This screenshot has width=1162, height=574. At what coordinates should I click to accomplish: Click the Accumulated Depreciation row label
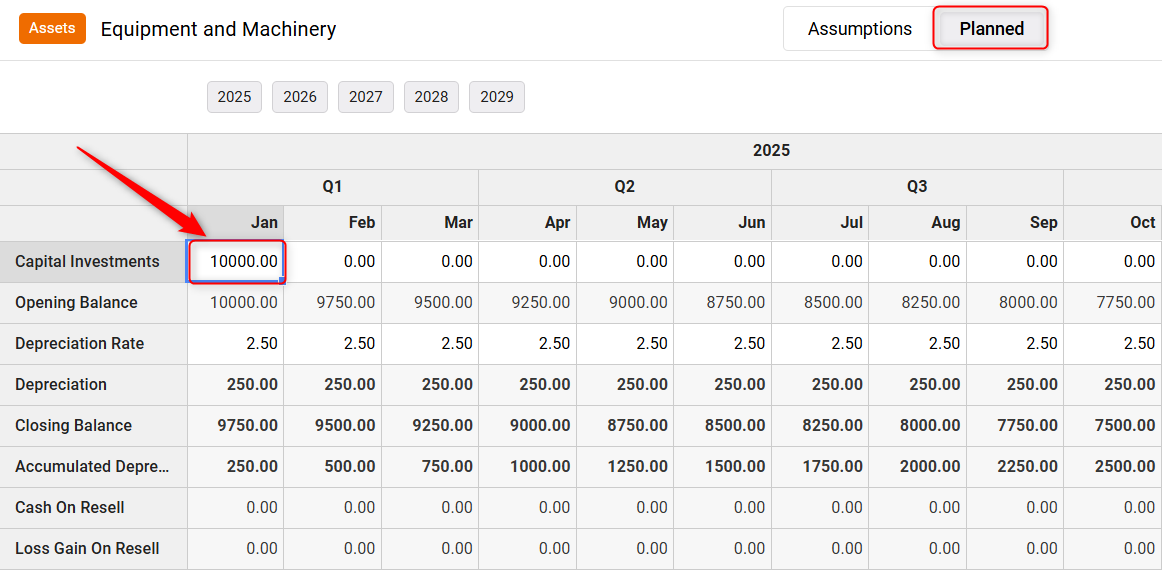(93, 467)
